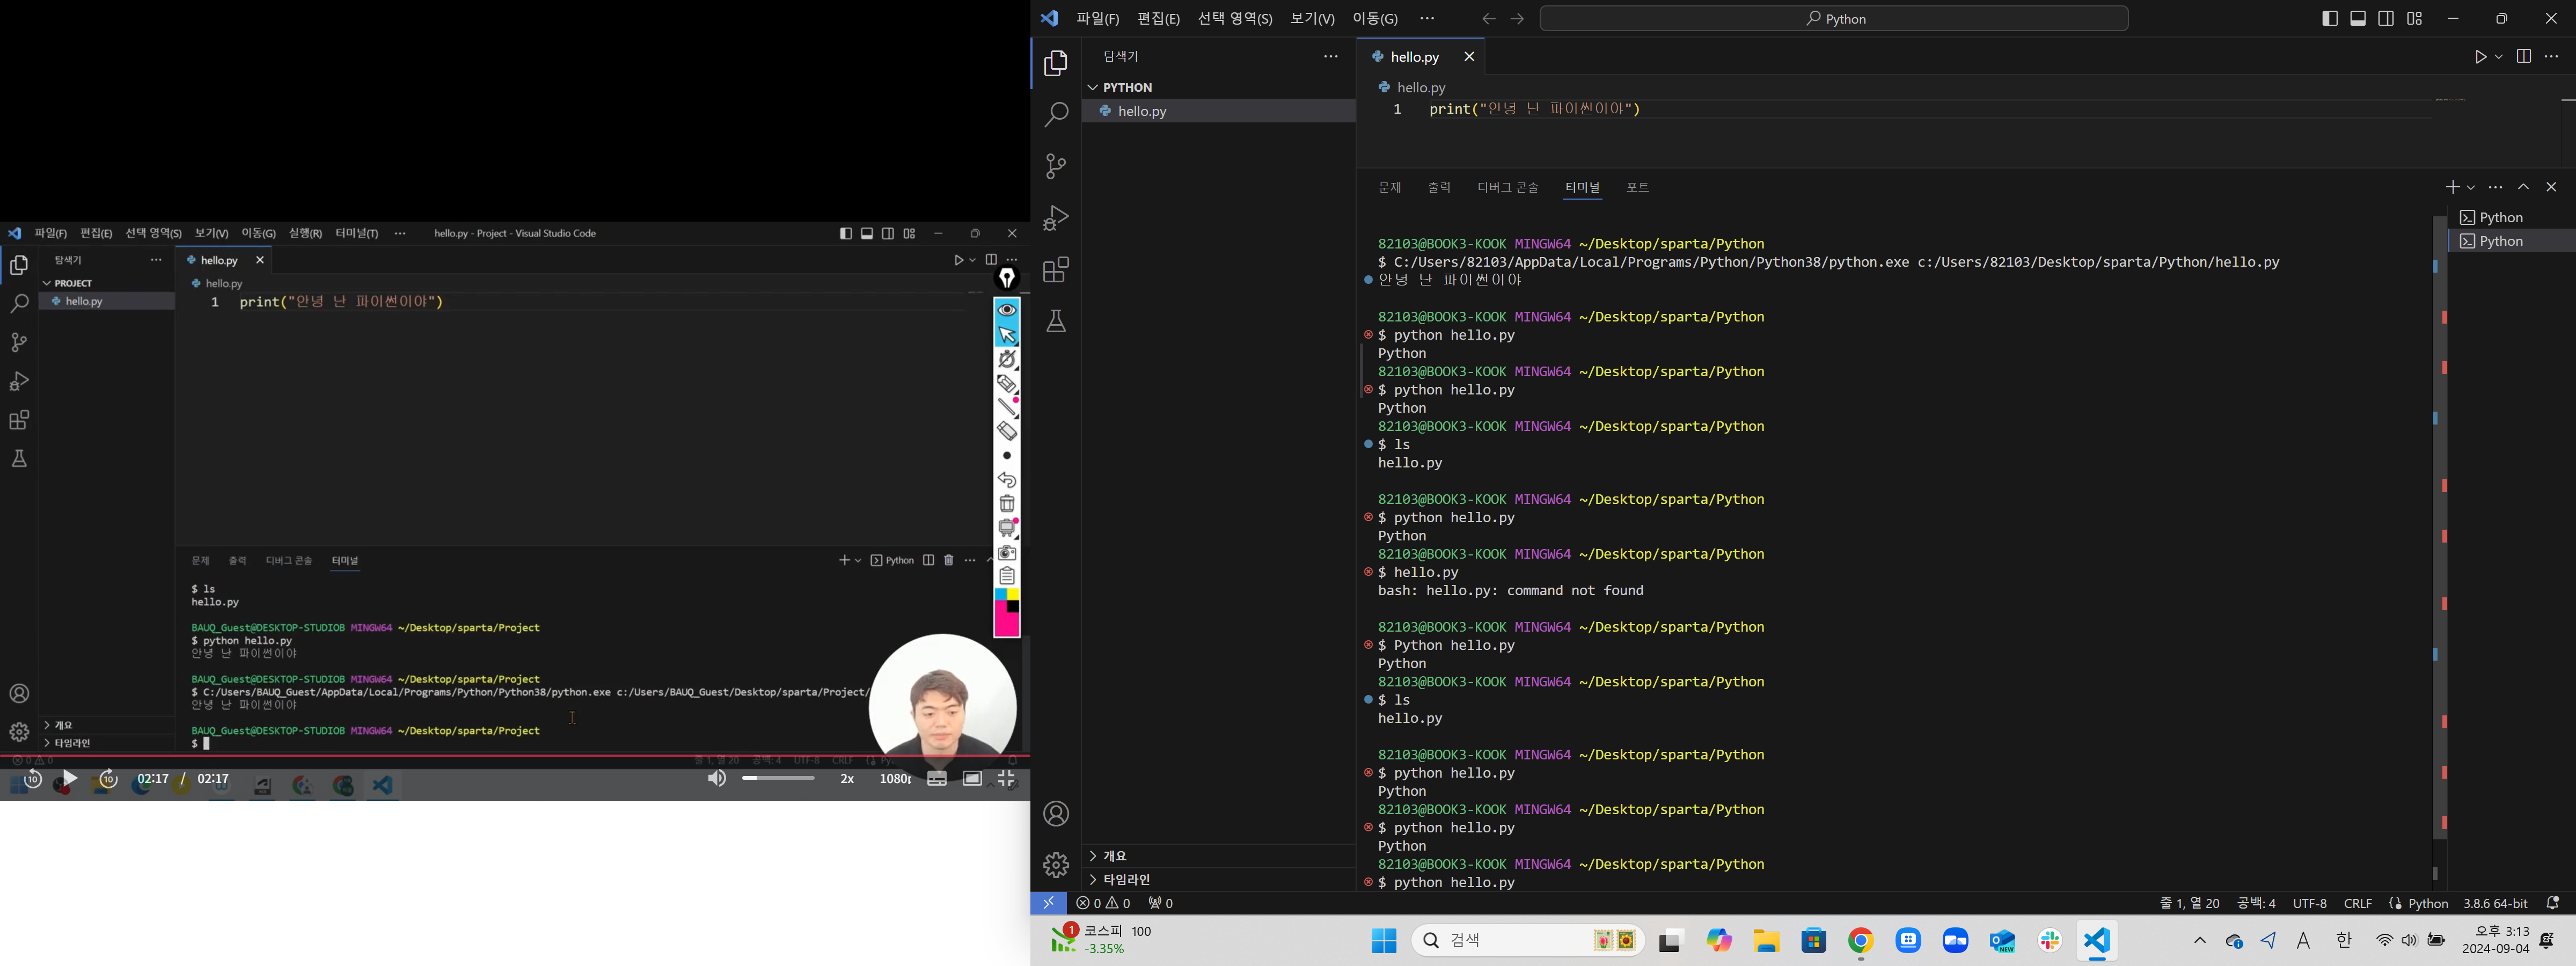Toggle the secondary sidebar layout button
2576x966 pixels.
coord(2386,19)
